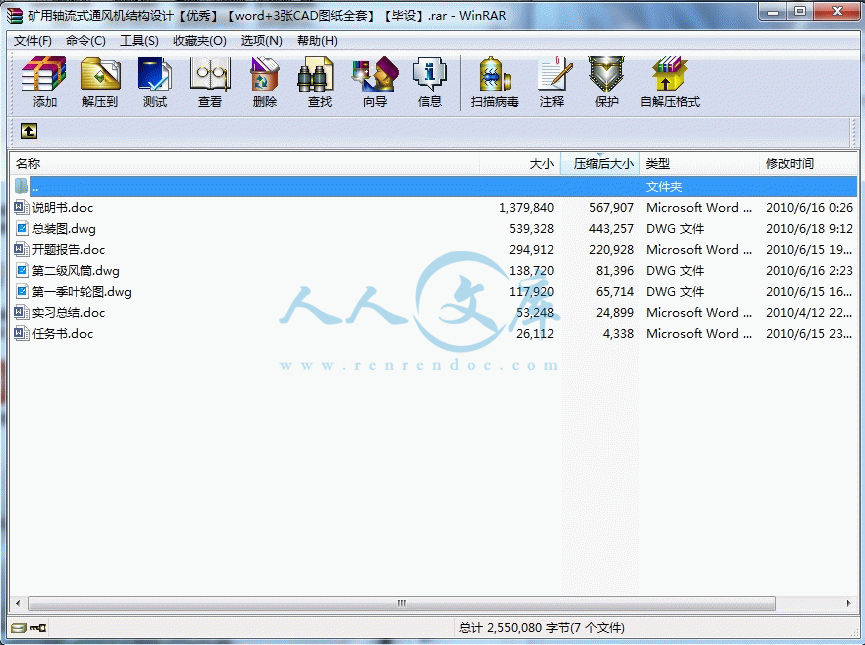Minimize the WinRAR window
Viewport: 865px width, 645px height.
773,12
